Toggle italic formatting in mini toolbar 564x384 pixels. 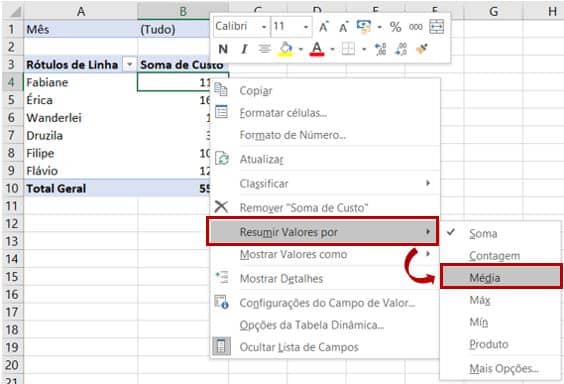coord(244,49)
